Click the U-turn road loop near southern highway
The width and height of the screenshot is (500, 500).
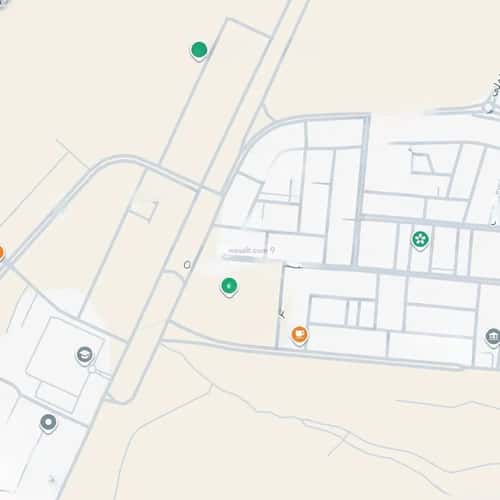pyautogui.click(x=120, y=399)
